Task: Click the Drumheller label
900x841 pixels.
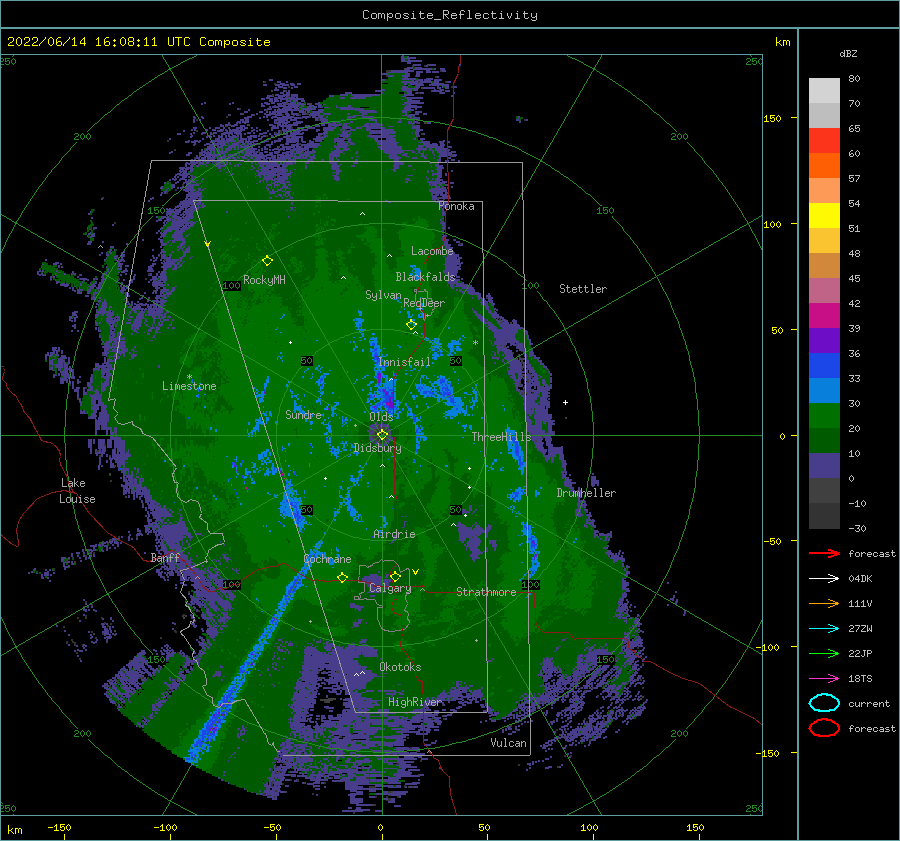Action: (x=586, y=493)
